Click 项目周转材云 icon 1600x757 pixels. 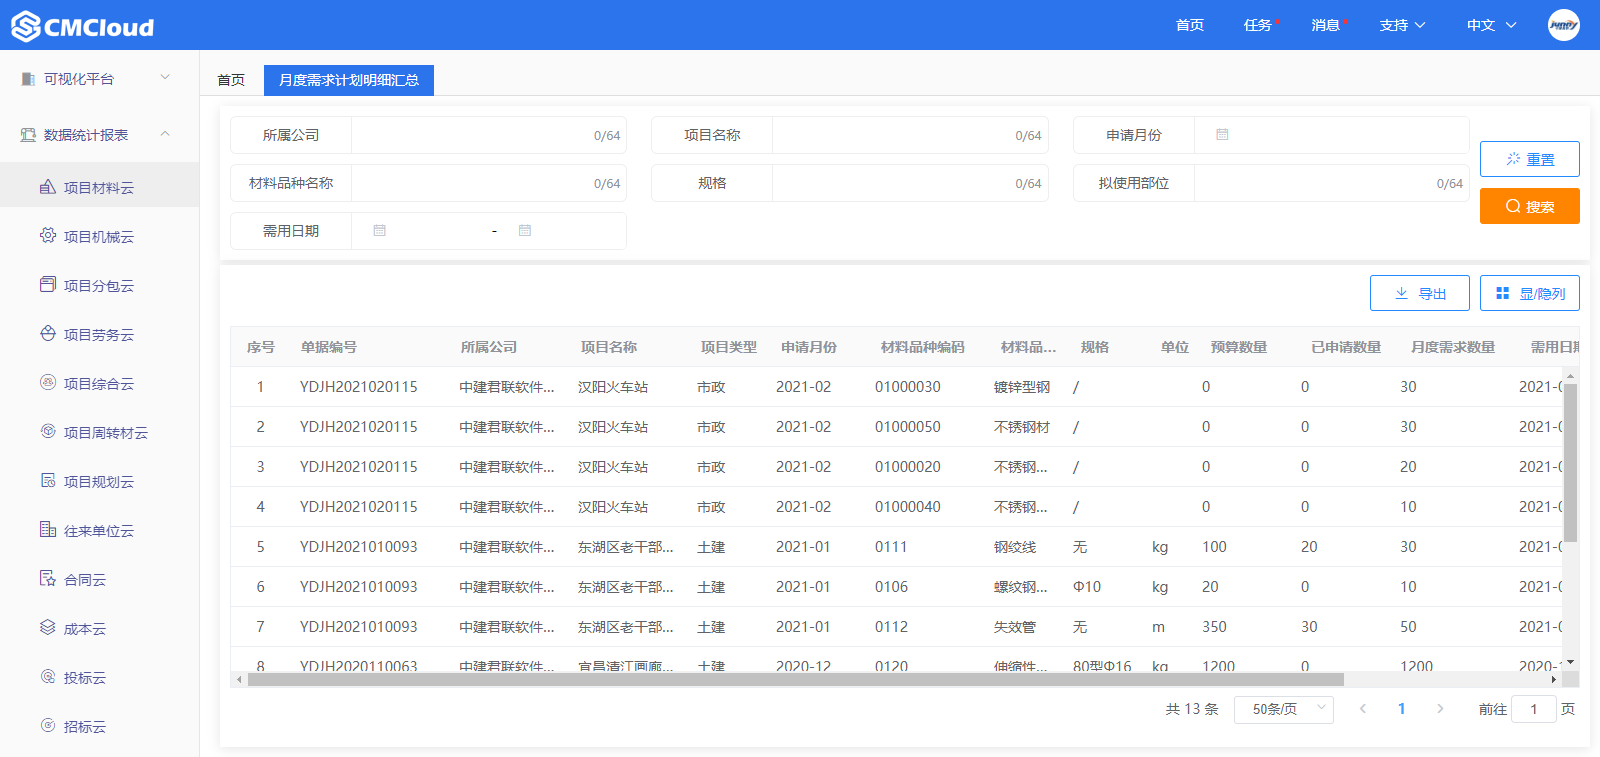[48, 432]
